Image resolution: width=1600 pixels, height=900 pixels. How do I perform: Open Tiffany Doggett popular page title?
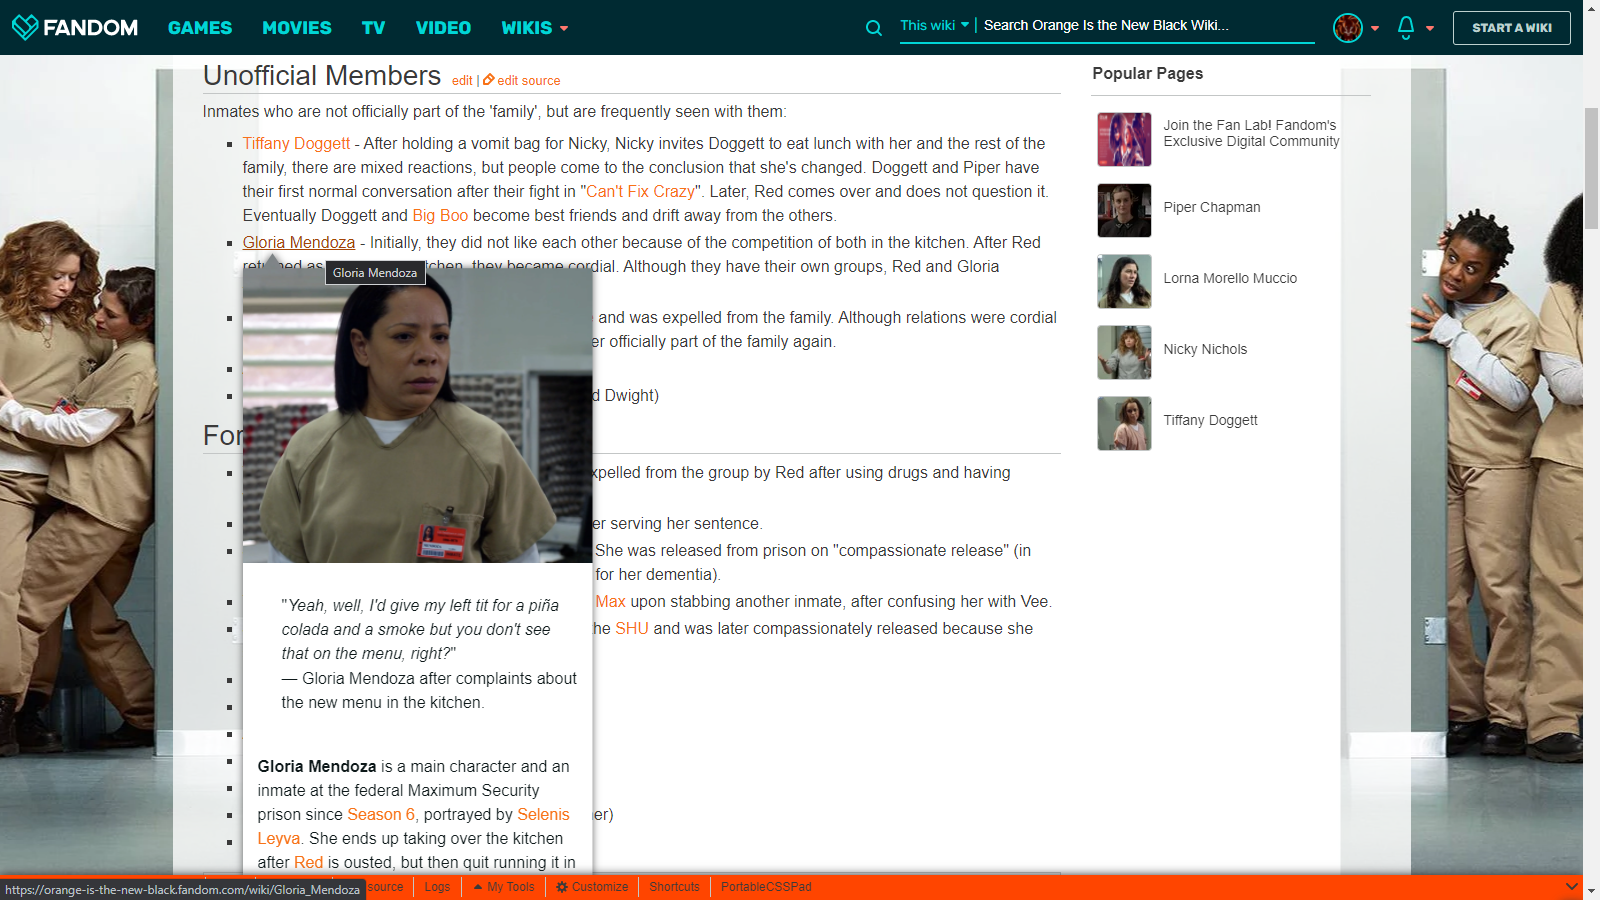pos(1210,421)
